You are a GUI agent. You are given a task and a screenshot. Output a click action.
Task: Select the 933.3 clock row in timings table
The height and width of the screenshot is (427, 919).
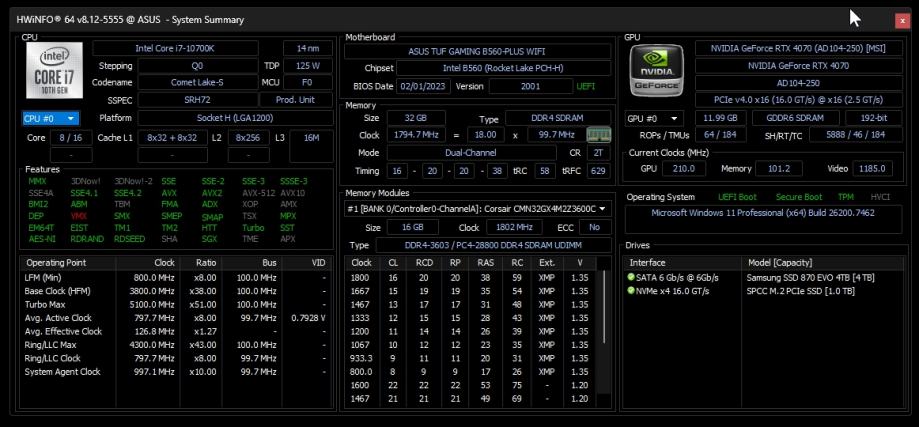(471, 358)
